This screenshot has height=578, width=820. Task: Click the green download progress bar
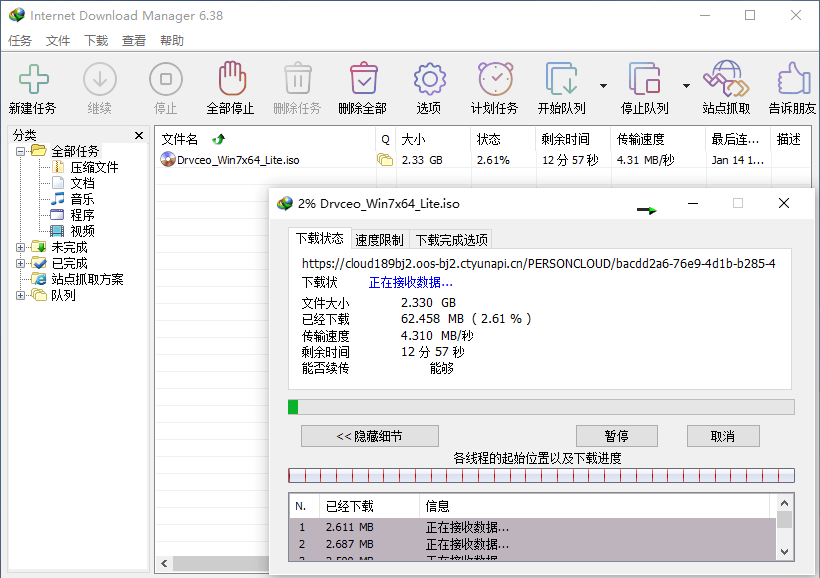pyautogui.click(x=541, y=407)
